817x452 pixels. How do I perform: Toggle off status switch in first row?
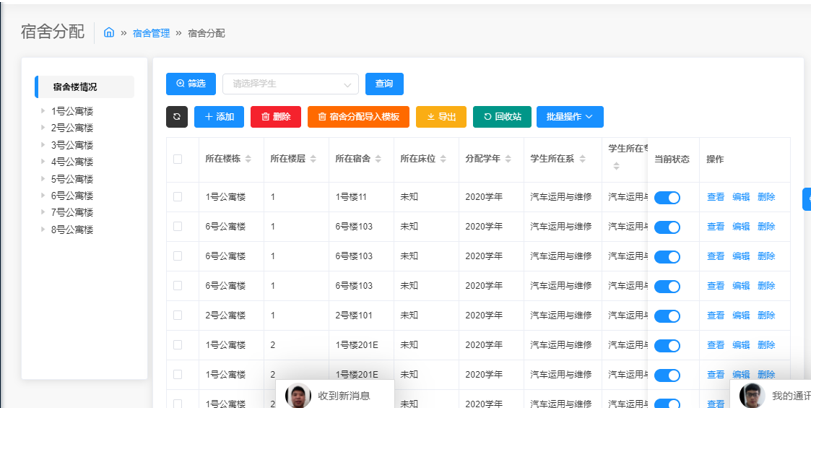(667, 198)
